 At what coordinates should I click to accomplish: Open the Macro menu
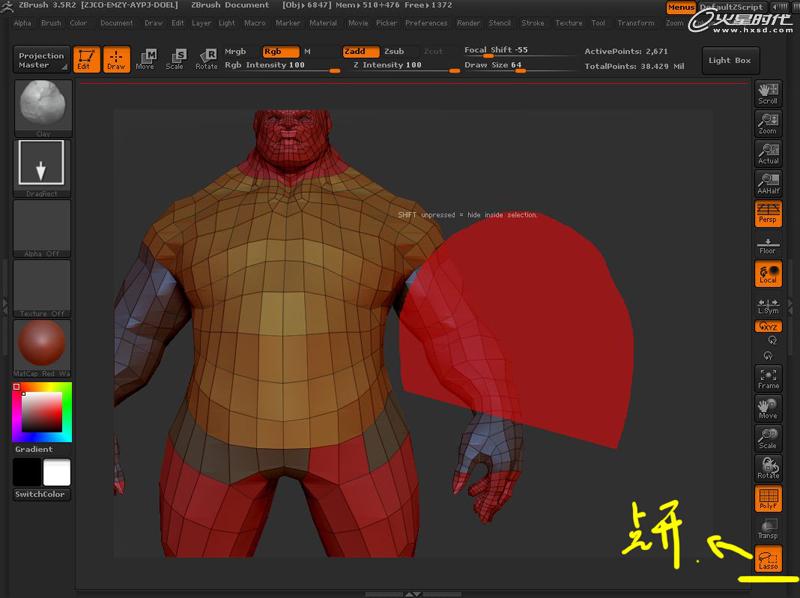[255, 23]
